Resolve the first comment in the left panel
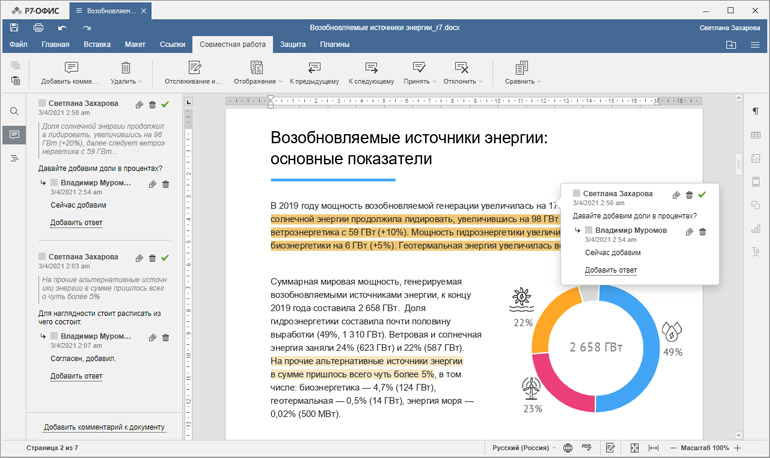770x458 pixels. pyautogui.click(x=166, y=104)
